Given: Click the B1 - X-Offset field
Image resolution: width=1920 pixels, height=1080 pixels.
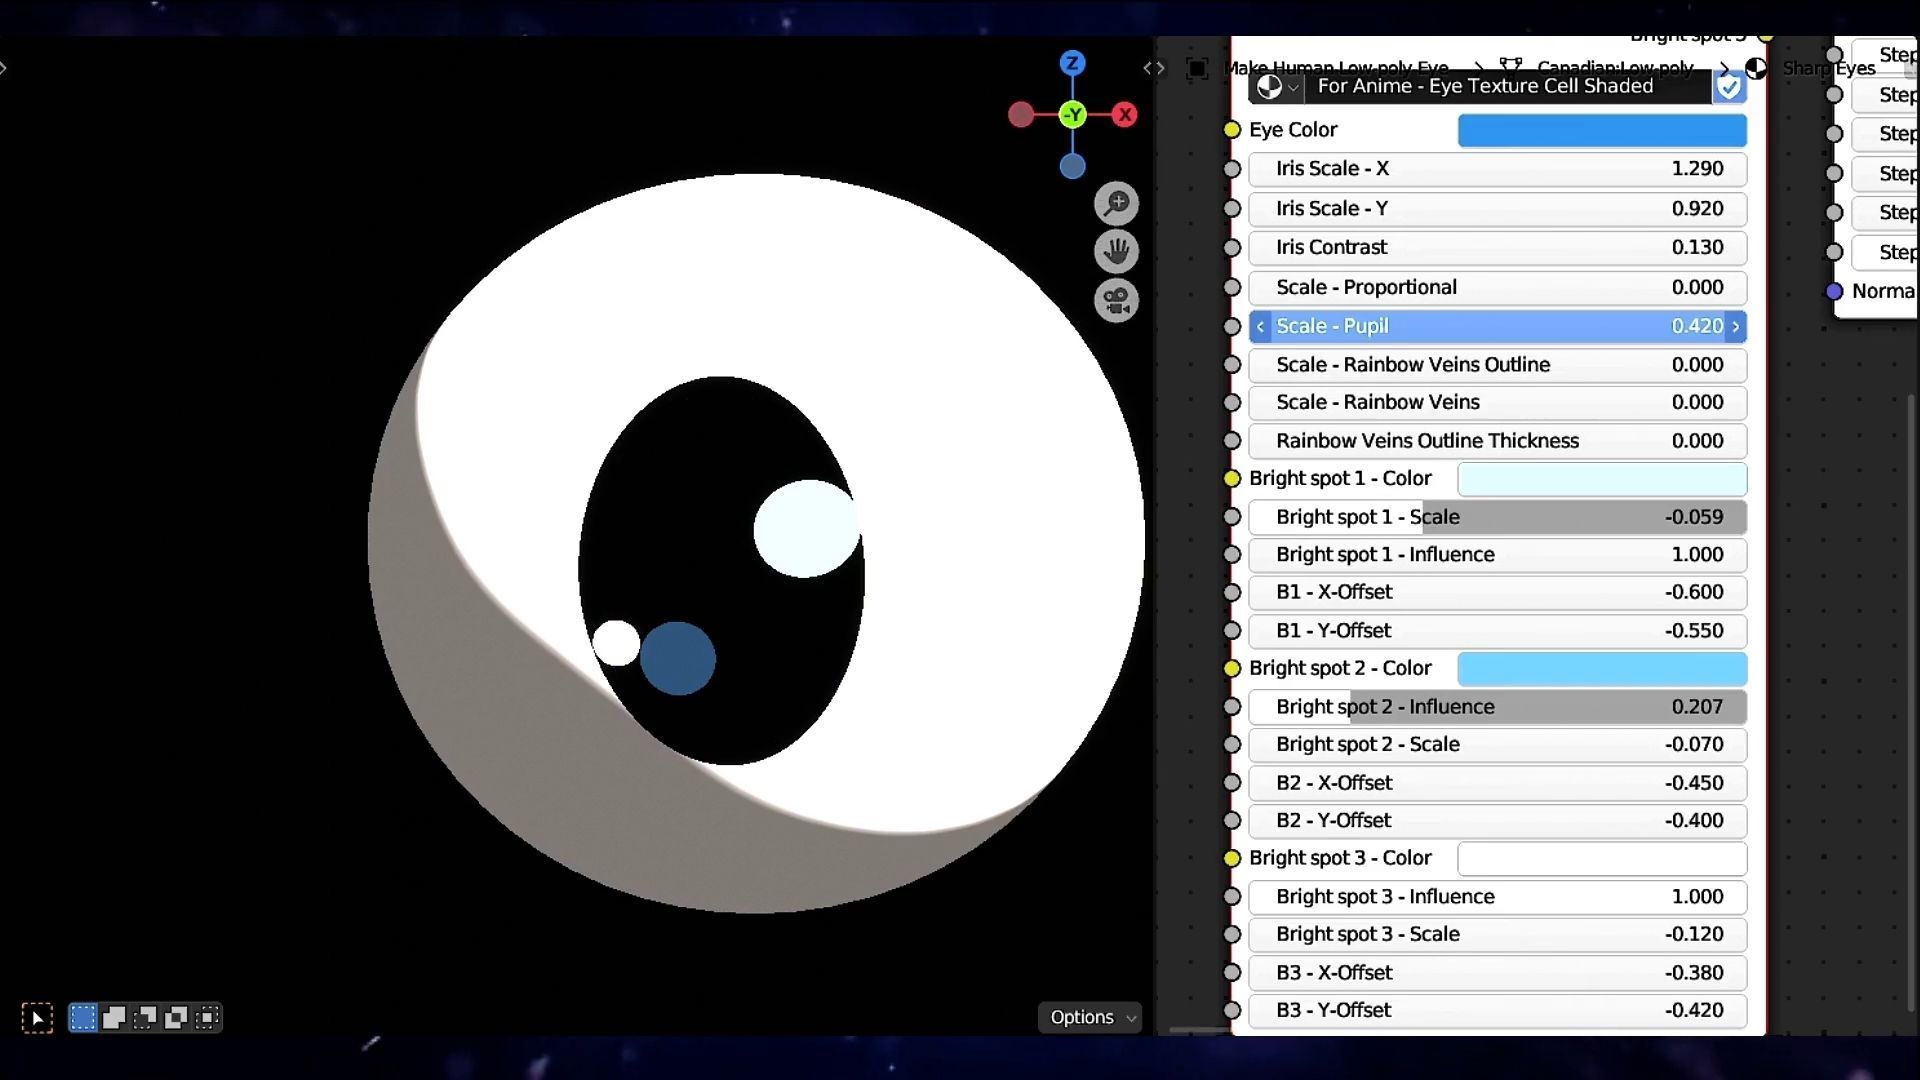Looking at the screenshot, I should 1498,592.
